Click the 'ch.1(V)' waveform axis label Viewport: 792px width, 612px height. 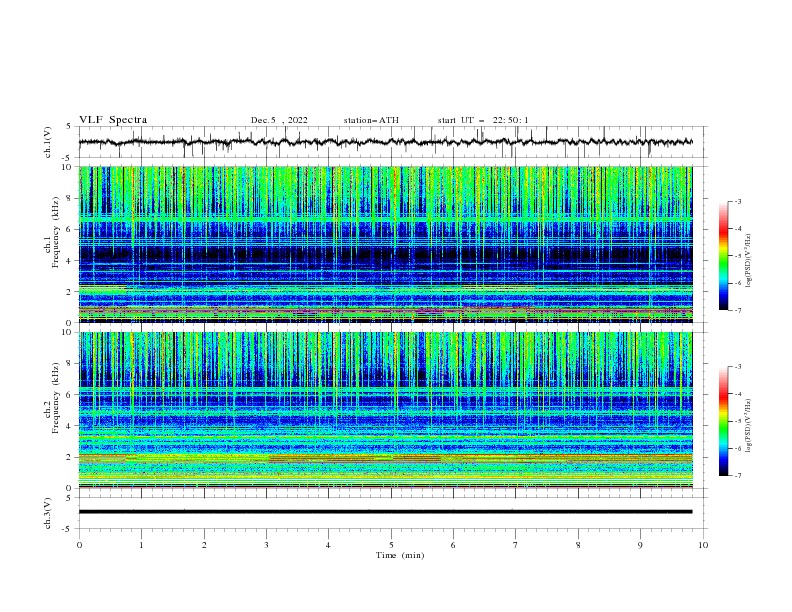[x=48, y=142]
